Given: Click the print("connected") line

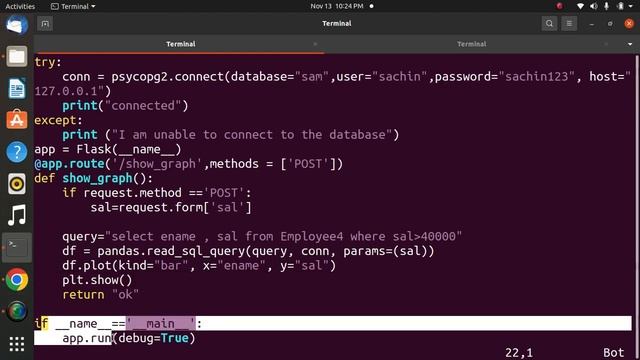Looking at the screenshot, I should tap(125, 106).
